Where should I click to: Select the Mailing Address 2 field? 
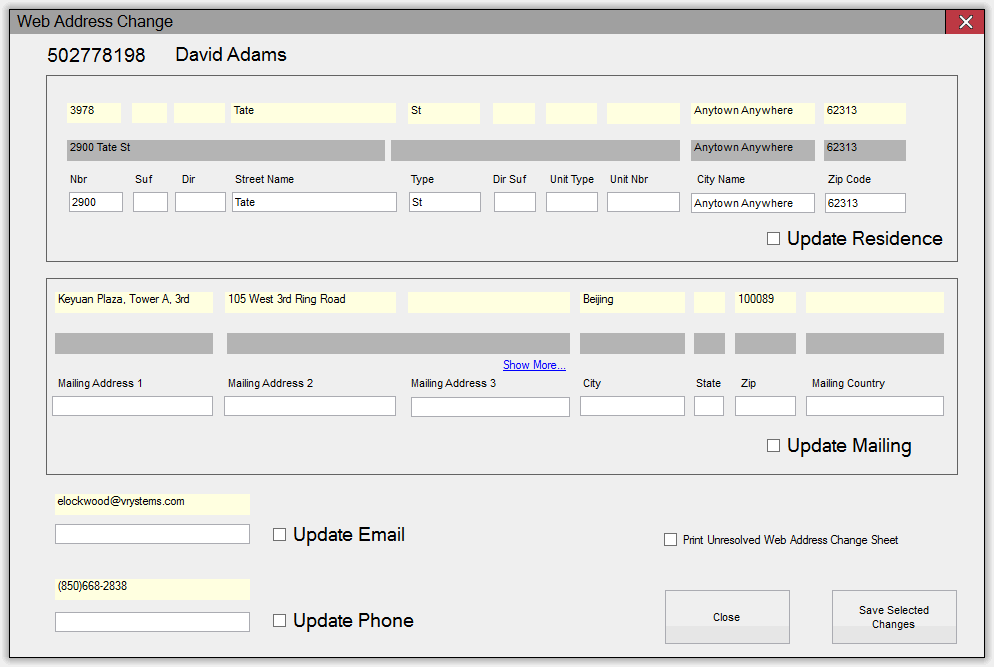pyautogui.click(x=309, y=406)
